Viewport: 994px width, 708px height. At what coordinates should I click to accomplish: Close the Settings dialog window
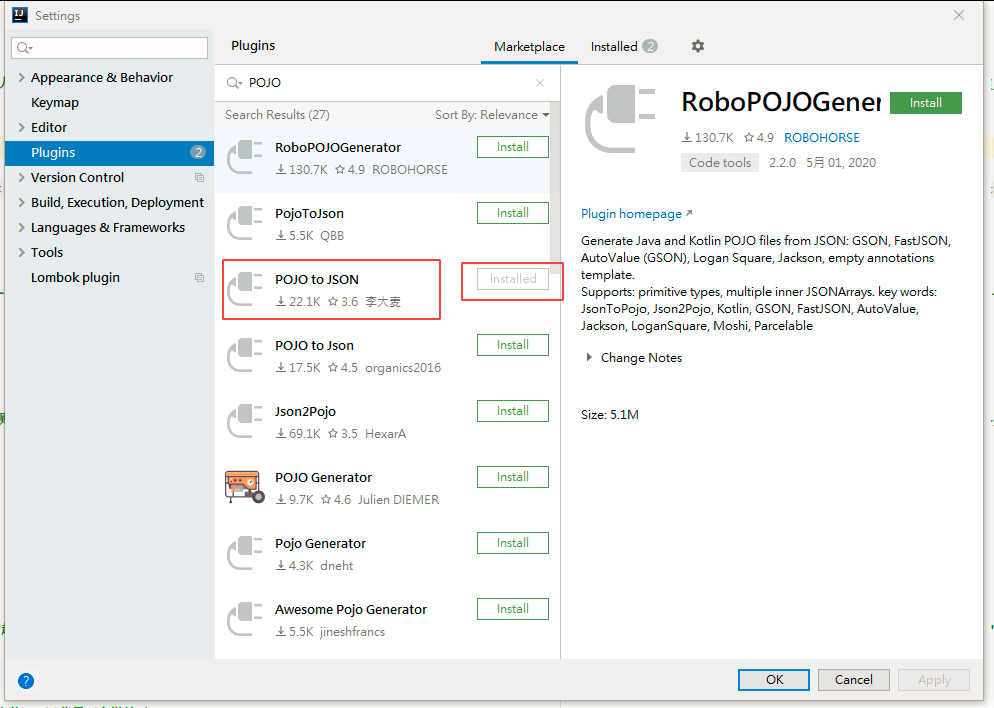[x=959, y=15]
